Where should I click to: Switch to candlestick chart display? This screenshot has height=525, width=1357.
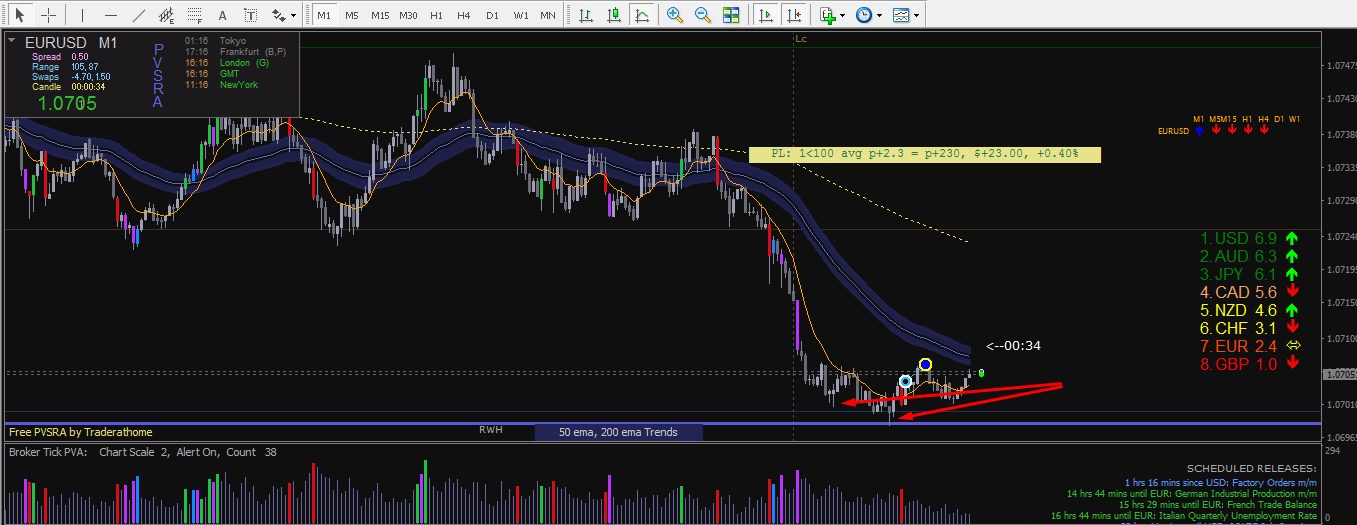pyautogui.click(x=614, y=15)
